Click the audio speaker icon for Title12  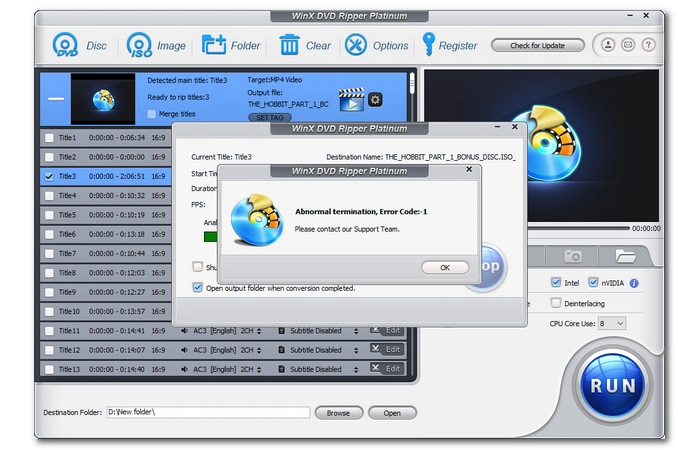click(184, 350)
